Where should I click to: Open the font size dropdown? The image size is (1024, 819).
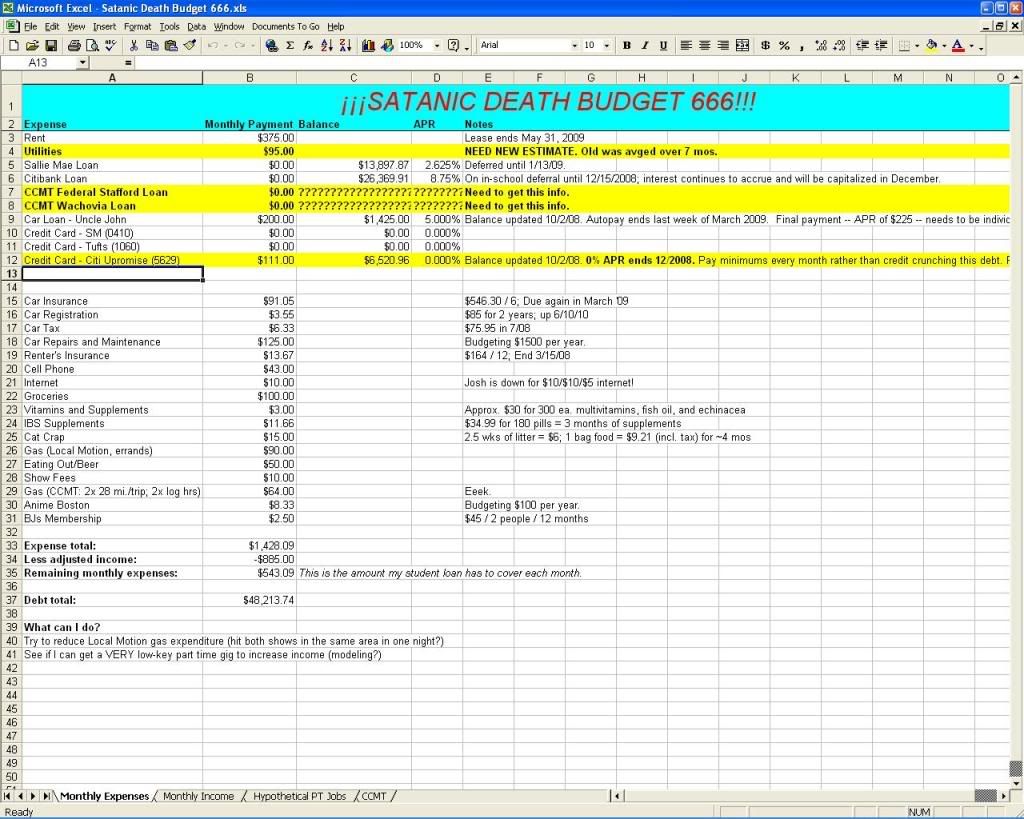(x=607, y=46)
